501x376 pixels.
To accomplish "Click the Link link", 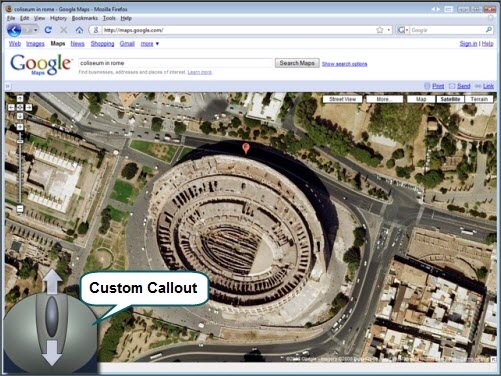I will [488, 86].
